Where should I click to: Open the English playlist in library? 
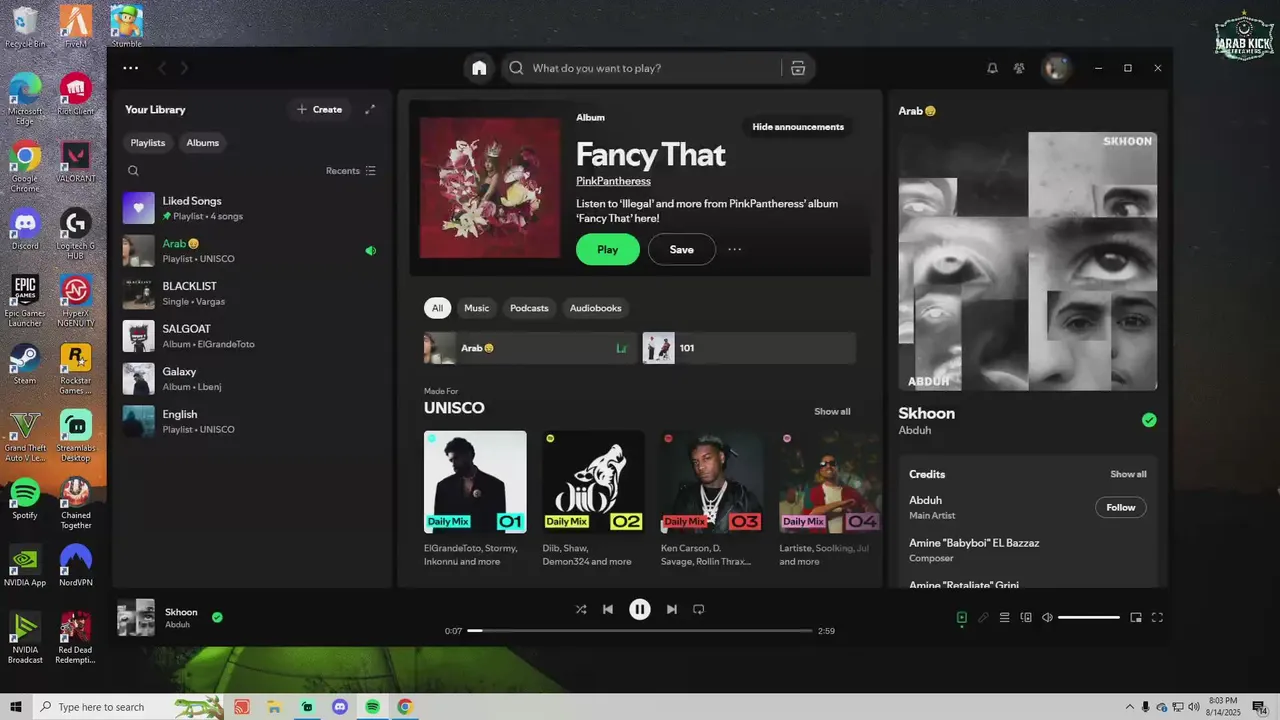point(252,421)
